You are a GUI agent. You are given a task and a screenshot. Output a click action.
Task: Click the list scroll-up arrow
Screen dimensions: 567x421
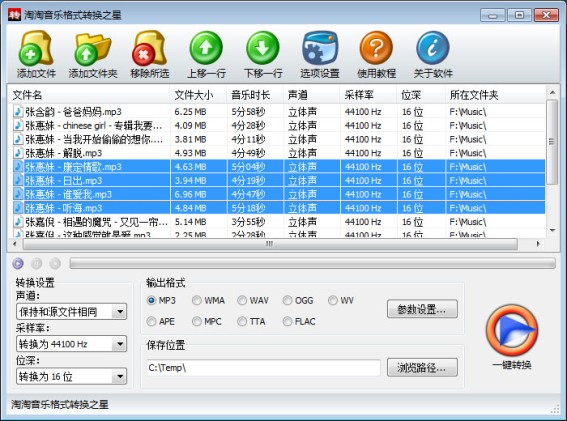click(x=552, y=93)
